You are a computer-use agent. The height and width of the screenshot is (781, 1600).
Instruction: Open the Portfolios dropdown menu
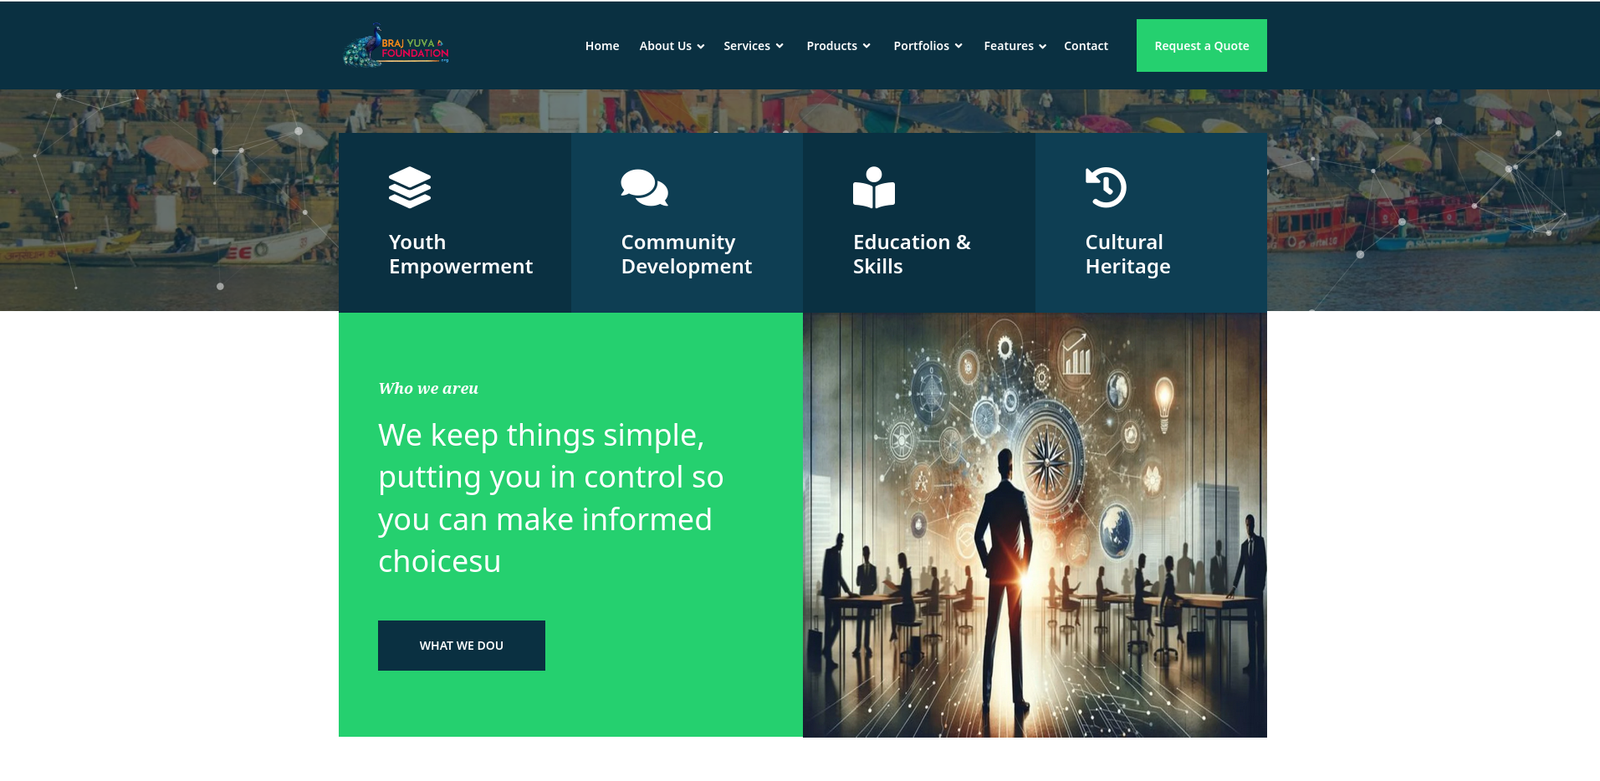point(928,46)
